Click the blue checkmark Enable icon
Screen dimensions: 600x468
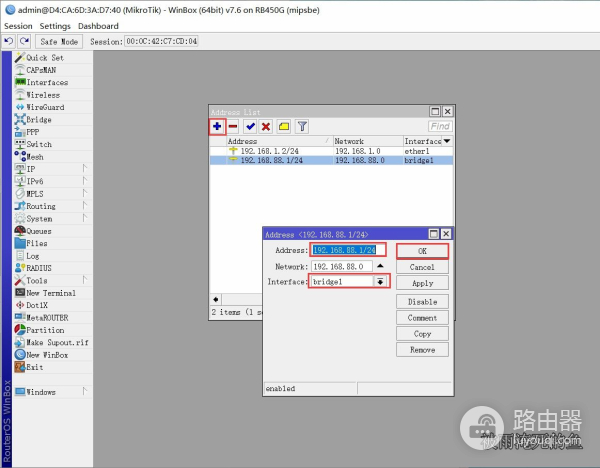[x=250, y=126]
